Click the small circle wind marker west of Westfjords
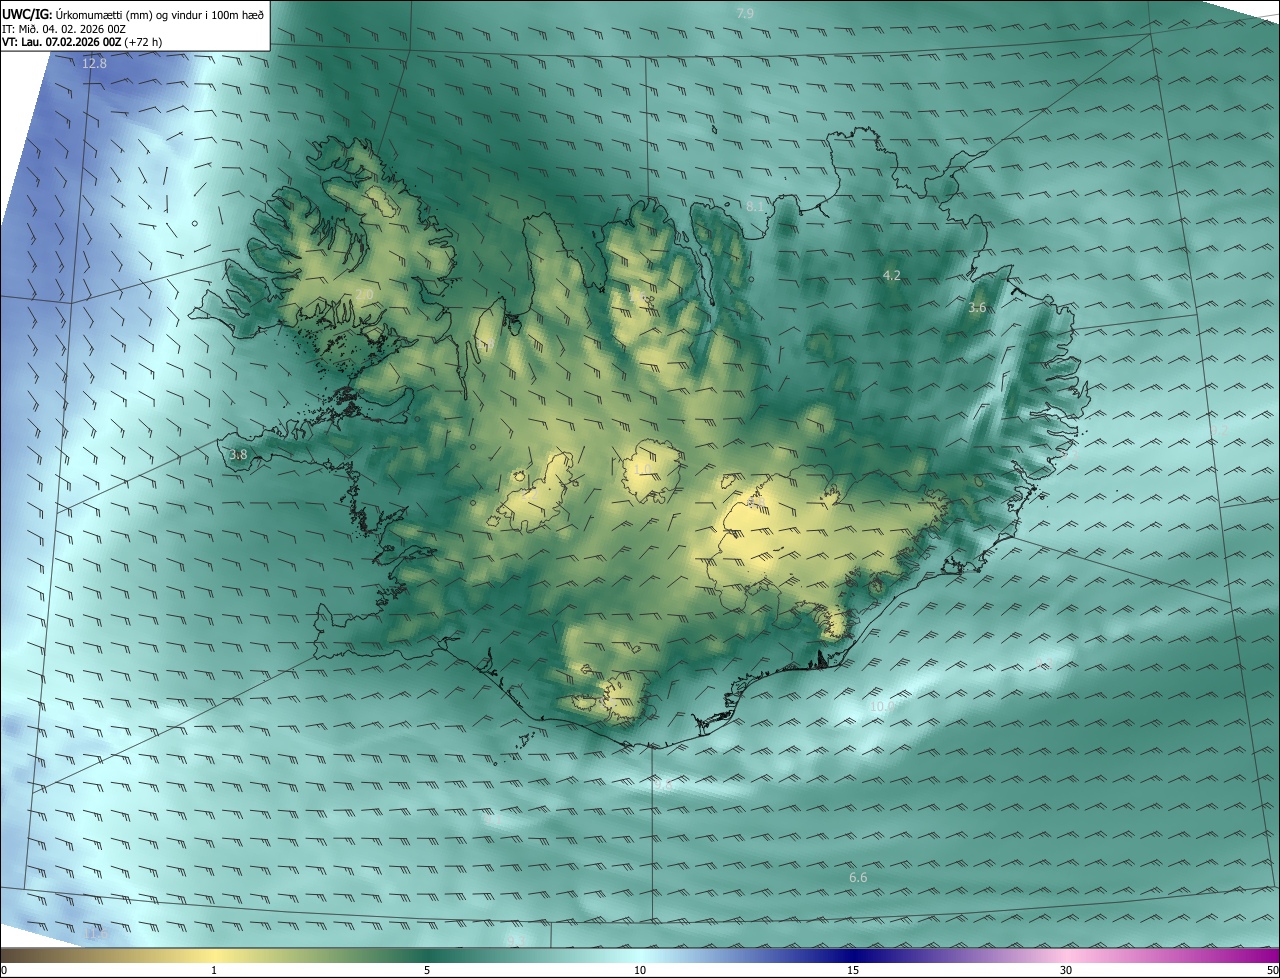The width and height of the screenshot is (1280, 978). click(x=194, y=223)
